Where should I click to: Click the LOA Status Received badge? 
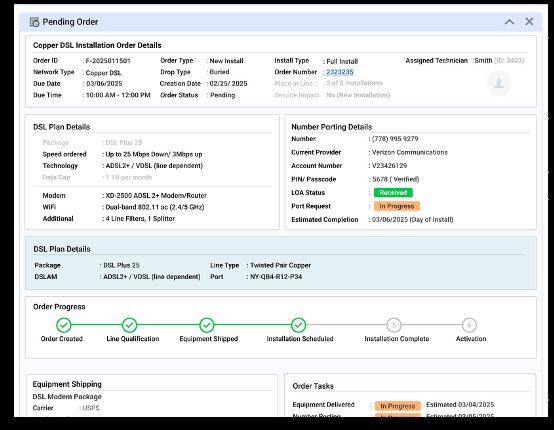(393, 193)
